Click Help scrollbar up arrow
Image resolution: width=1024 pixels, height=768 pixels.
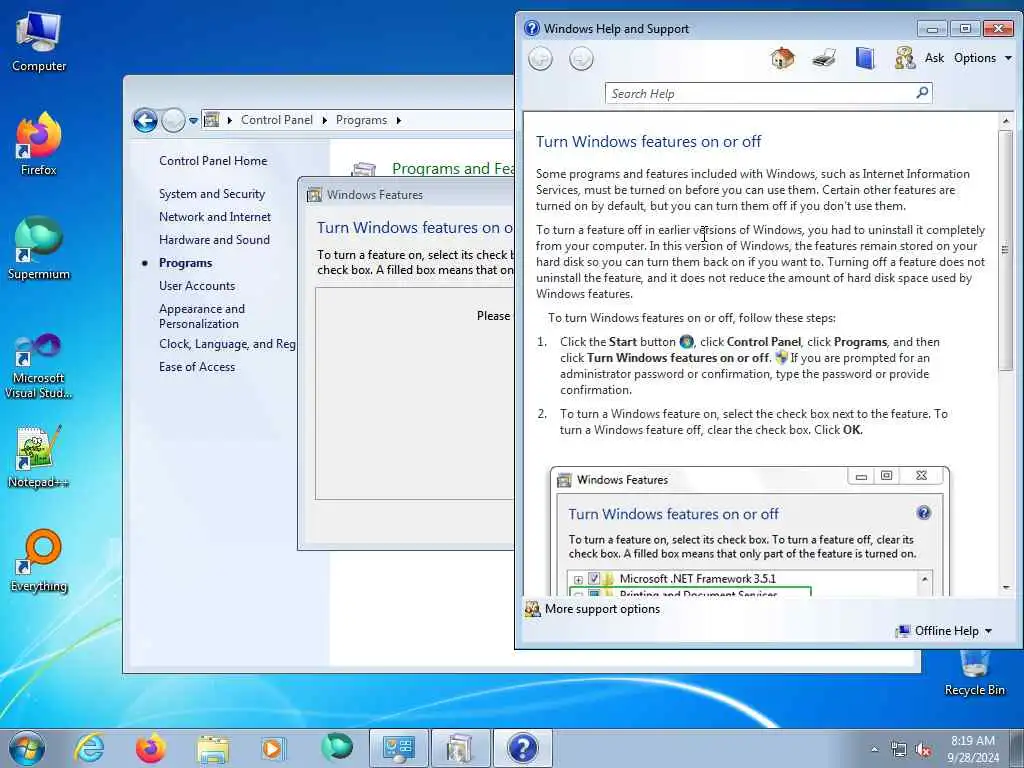click(1005, 120)
